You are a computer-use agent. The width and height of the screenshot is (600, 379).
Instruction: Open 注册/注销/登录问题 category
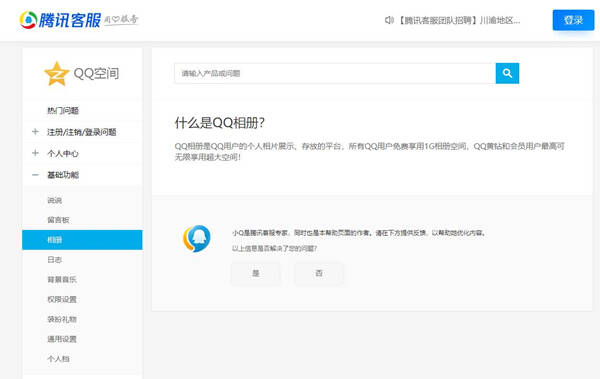point(82,132)
